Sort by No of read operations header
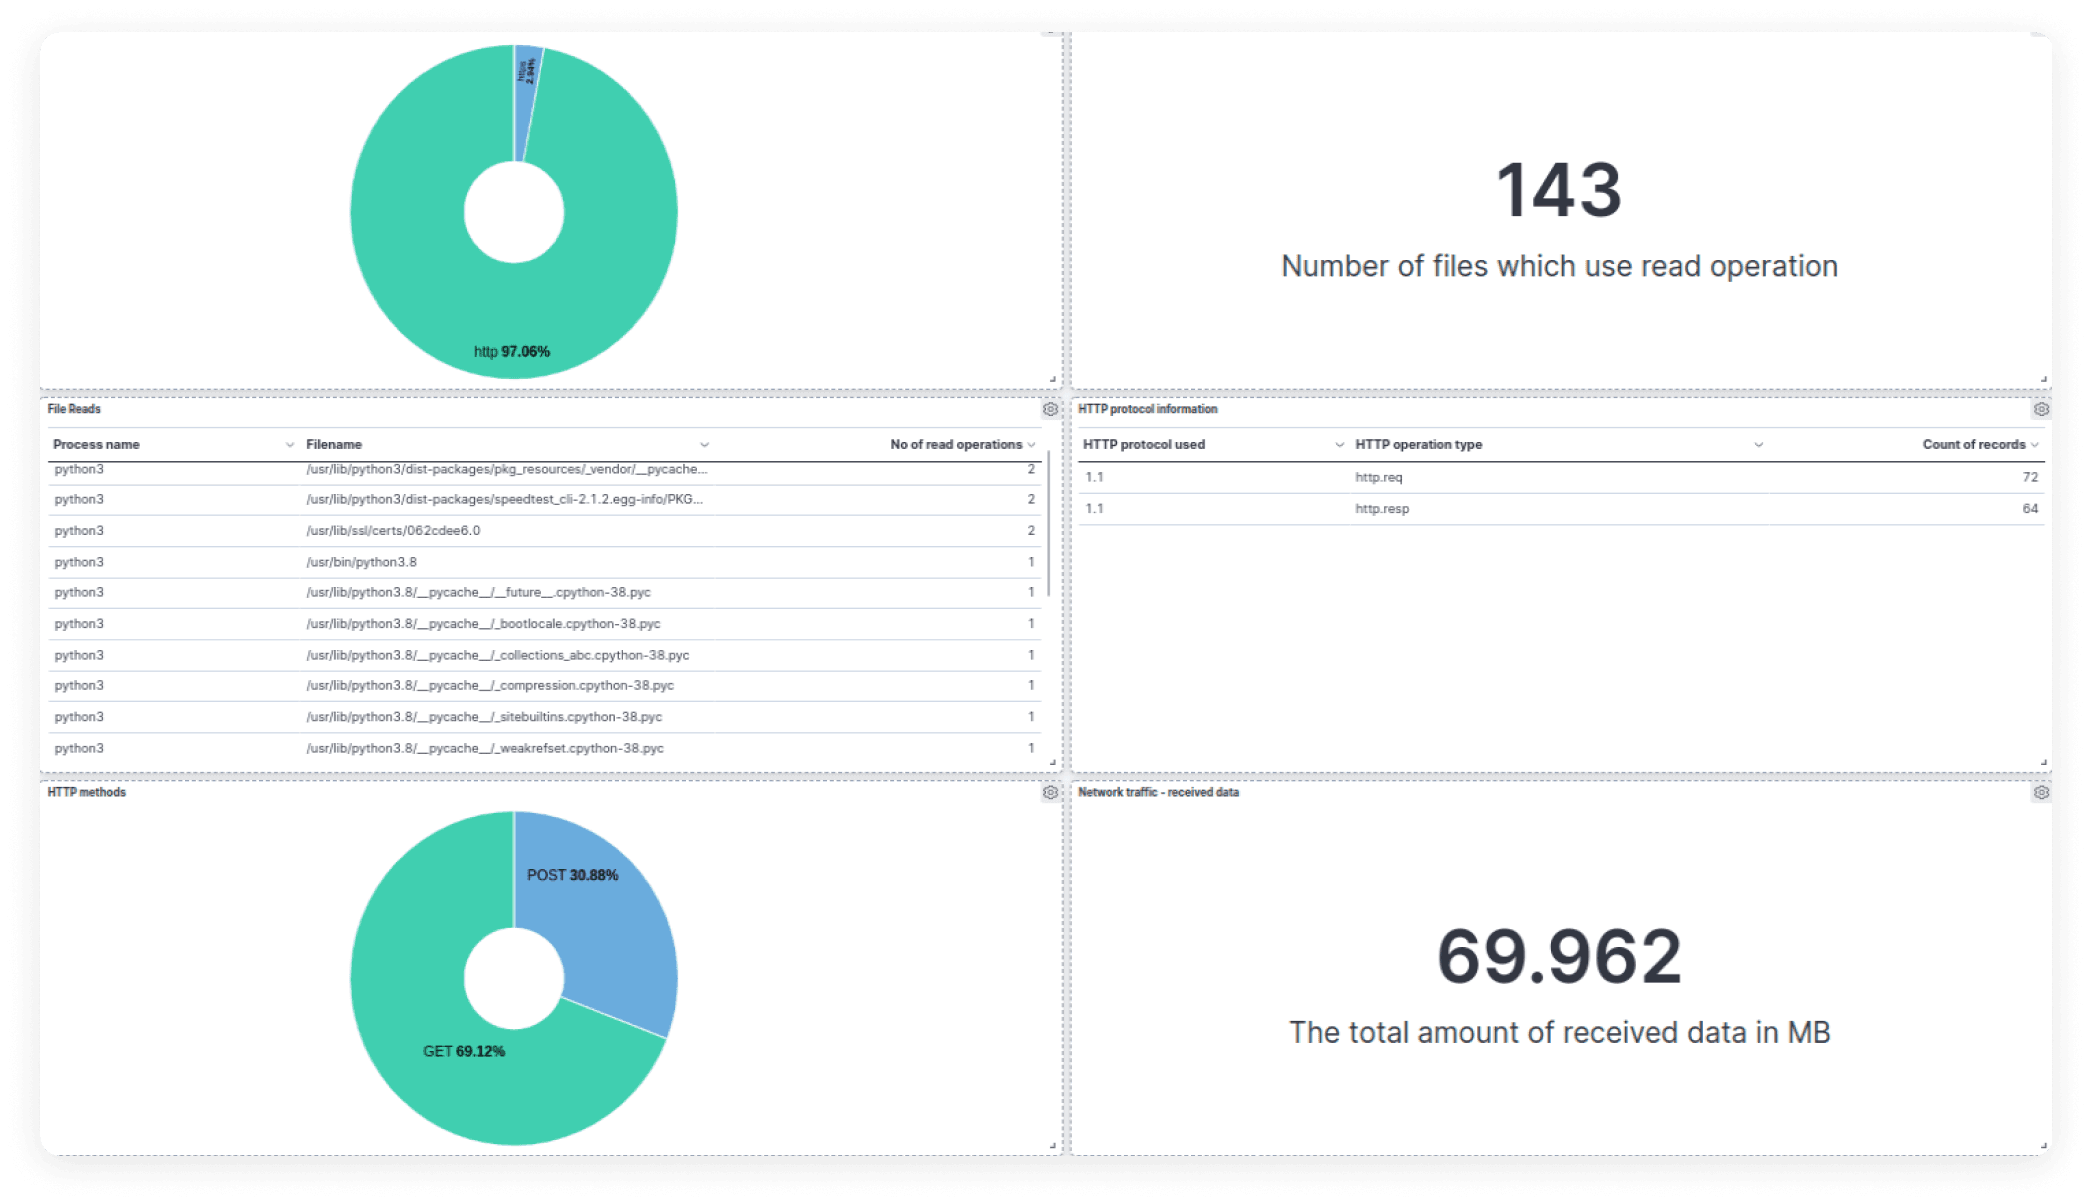2092x1204 pixels. point(955,445)
